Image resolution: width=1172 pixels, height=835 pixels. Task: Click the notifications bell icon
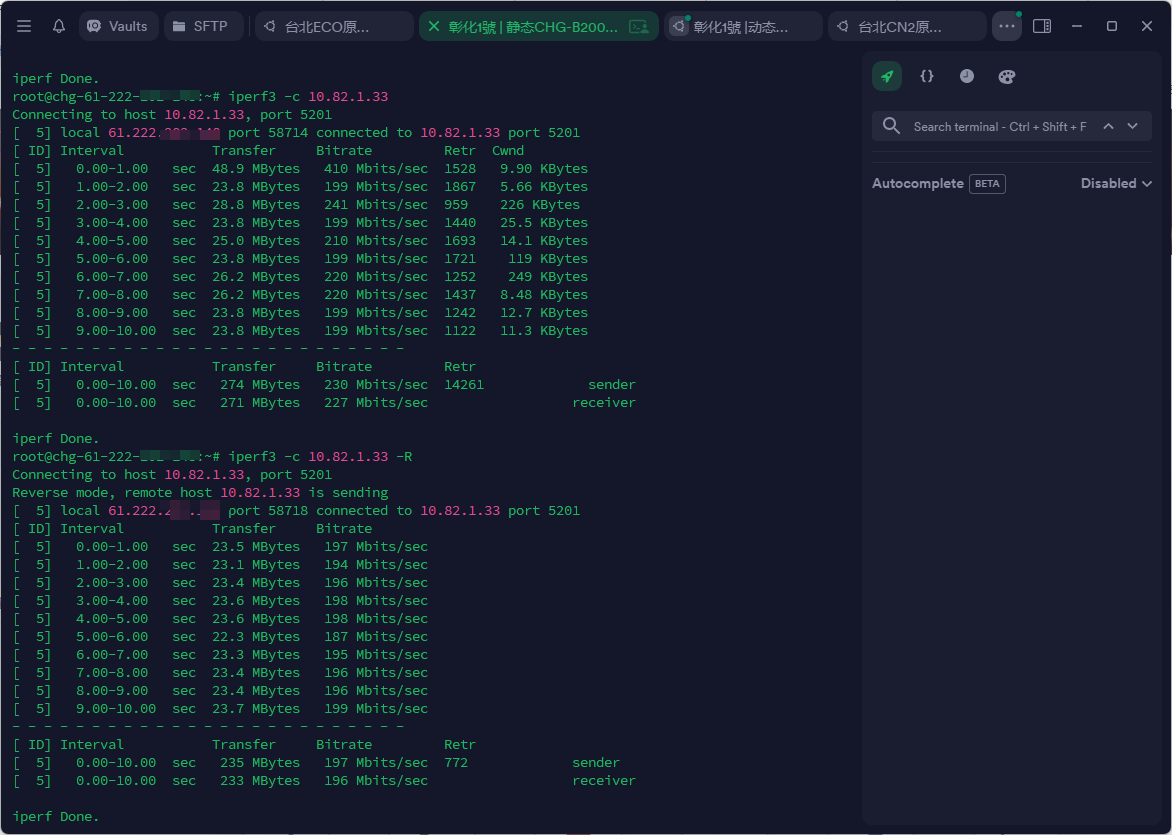(59, 26)
